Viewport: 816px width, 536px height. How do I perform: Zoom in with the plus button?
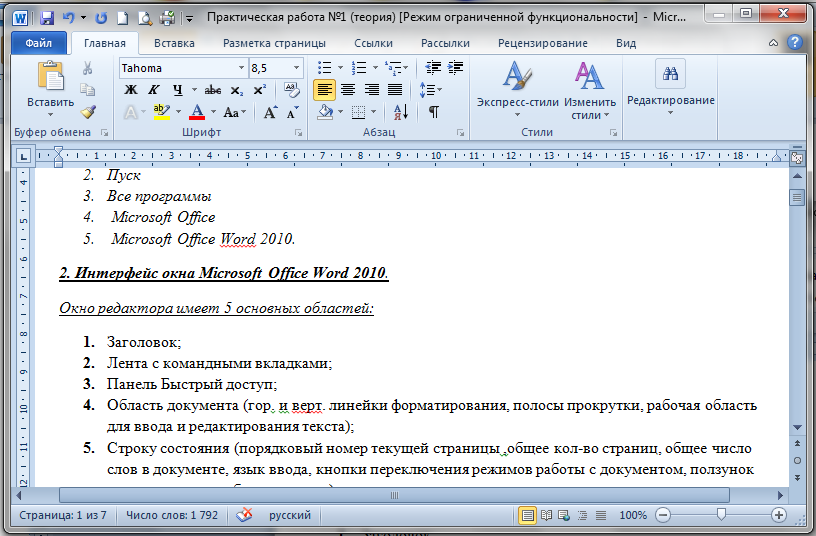(779, 515)
